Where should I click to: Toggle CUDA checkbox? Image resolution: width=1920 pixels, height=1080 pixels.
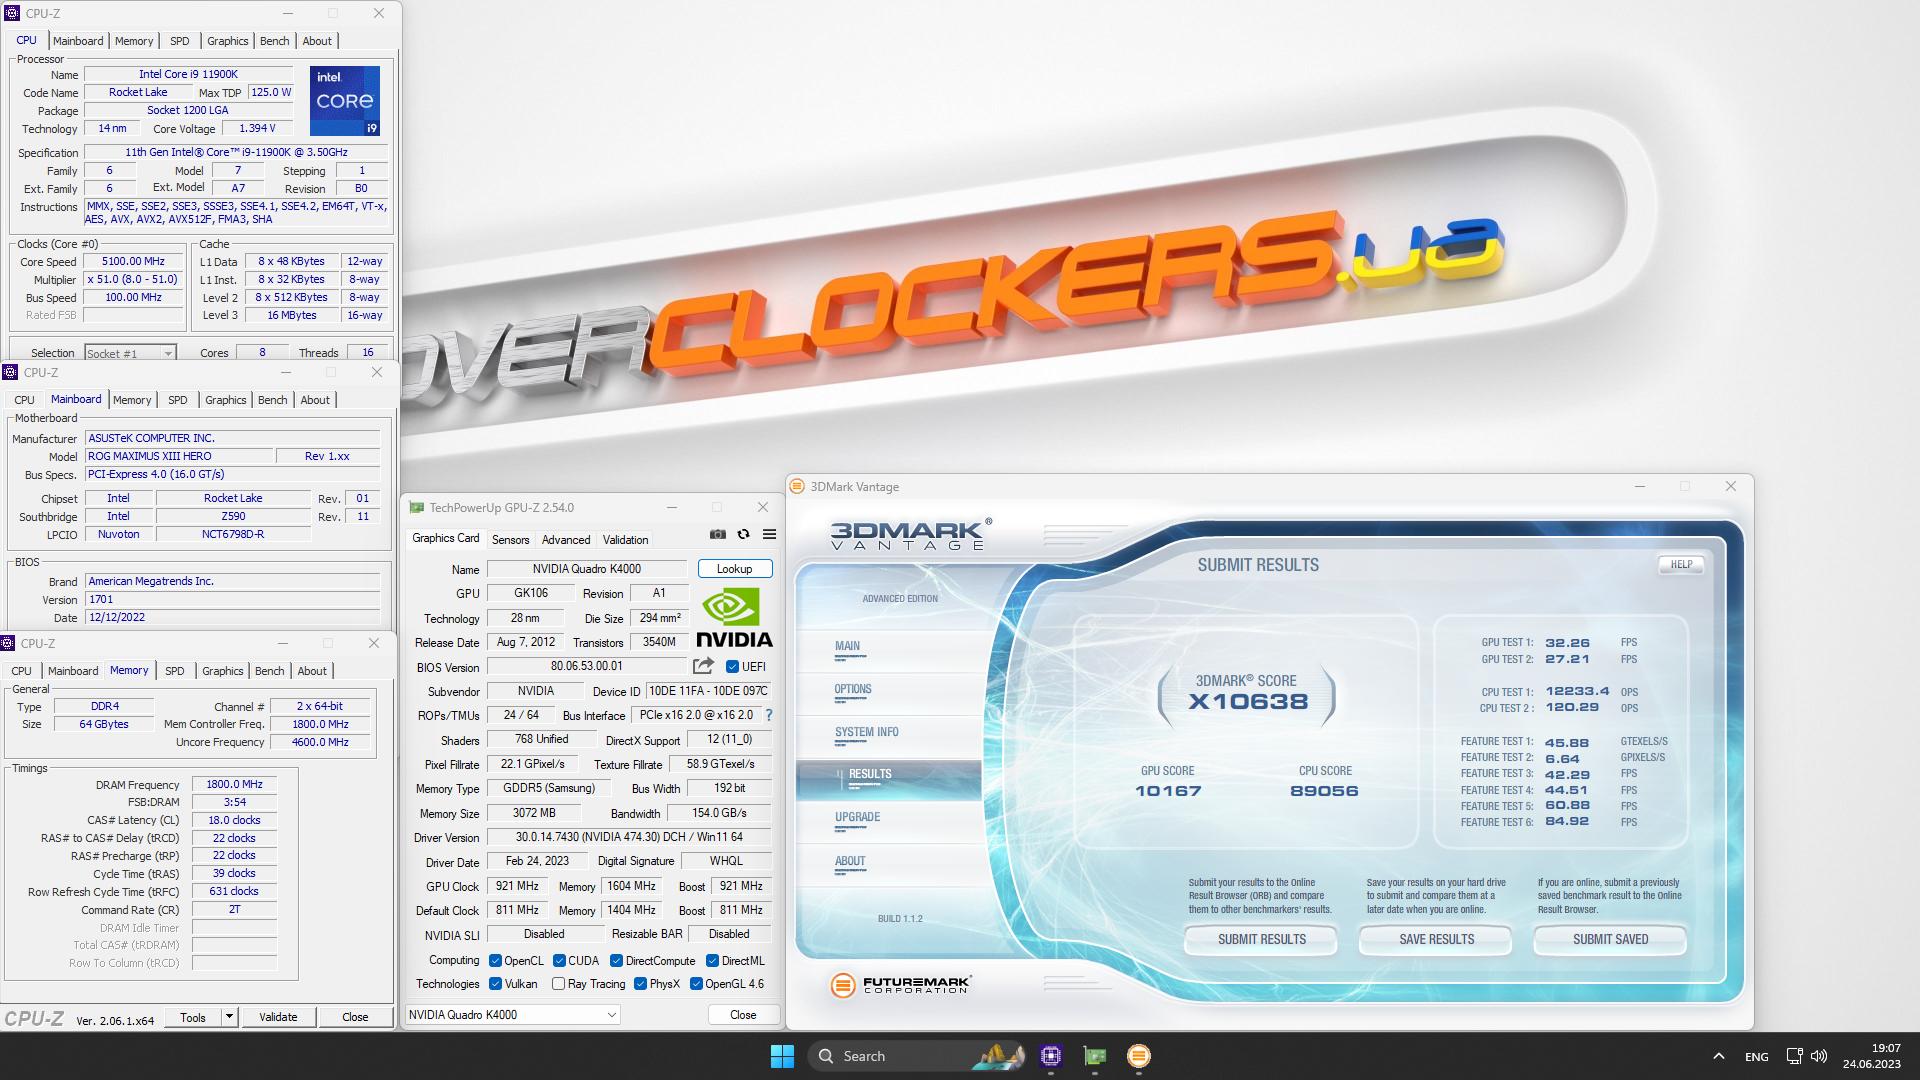559,961
